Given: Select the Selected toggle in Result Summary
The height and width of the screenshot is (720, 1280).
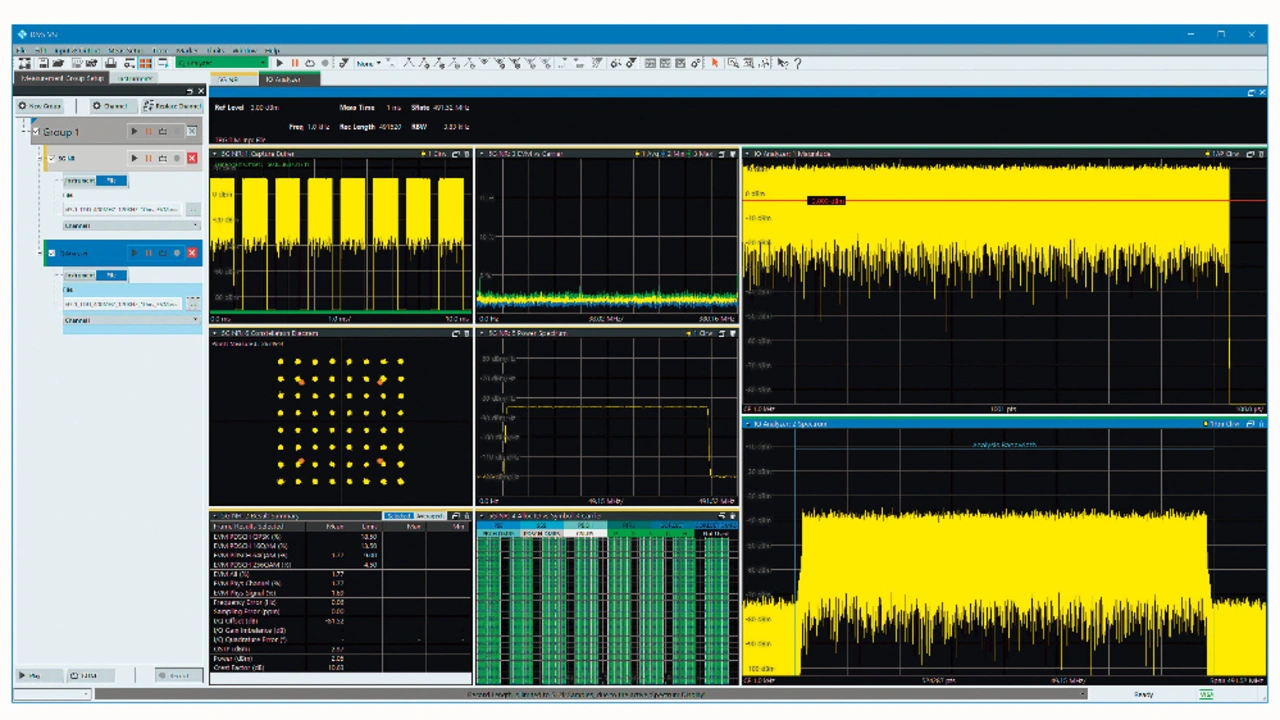Looking at the screenshot, I should (x=399, y=516).
